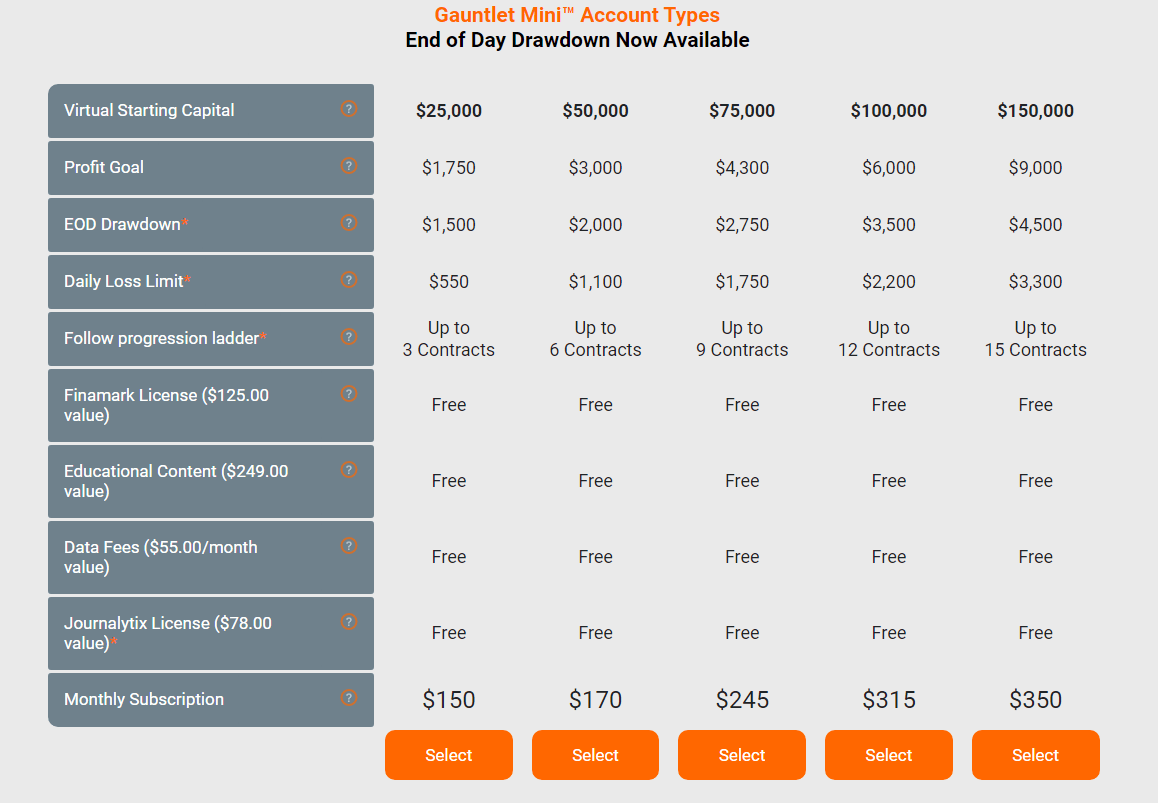Choose Select under the $245 plan

point(741,755)
